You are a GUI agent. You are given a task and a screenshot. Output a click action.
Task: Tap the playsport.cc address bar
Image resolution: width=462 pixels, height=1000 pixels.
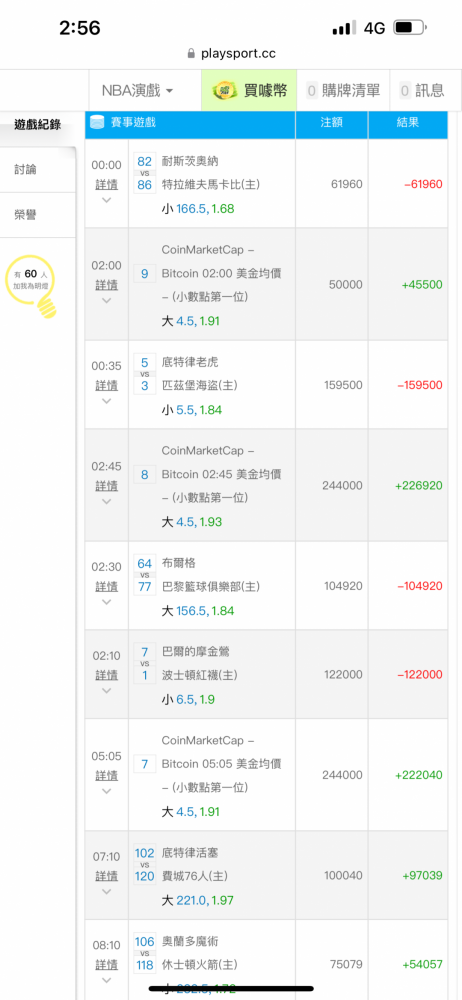231,54
